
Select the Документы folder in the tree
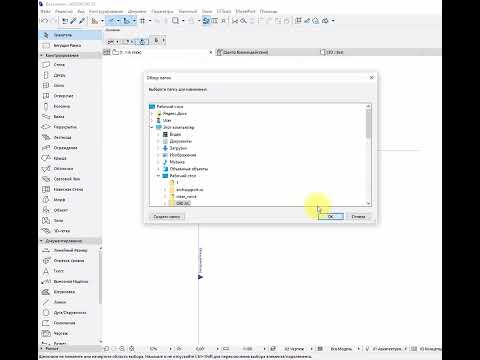[x=180, y=141]
